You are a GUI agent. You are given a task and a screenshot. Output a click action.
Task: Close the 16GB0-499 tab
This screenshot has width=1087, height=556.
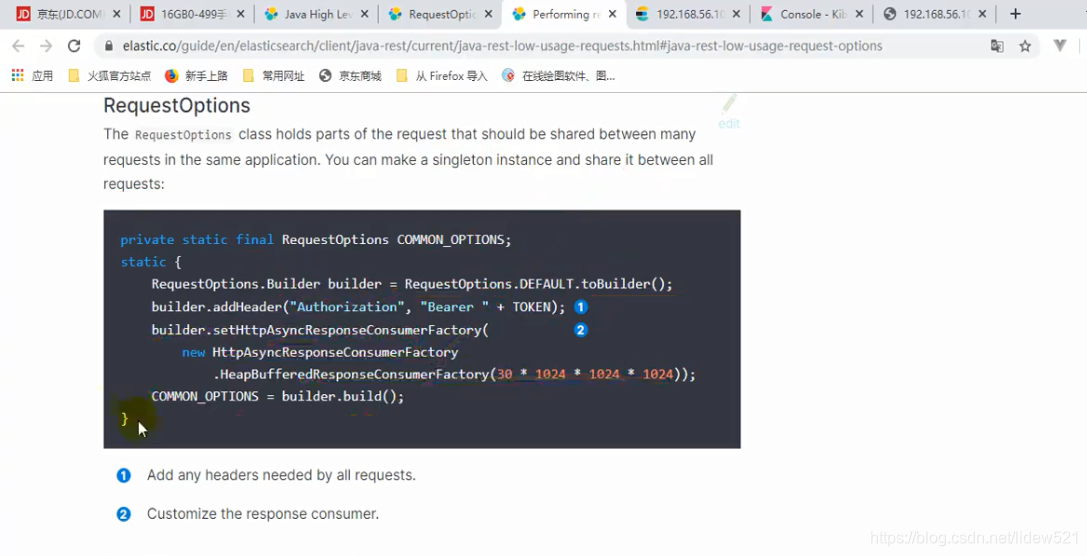(x=240, y=14)
